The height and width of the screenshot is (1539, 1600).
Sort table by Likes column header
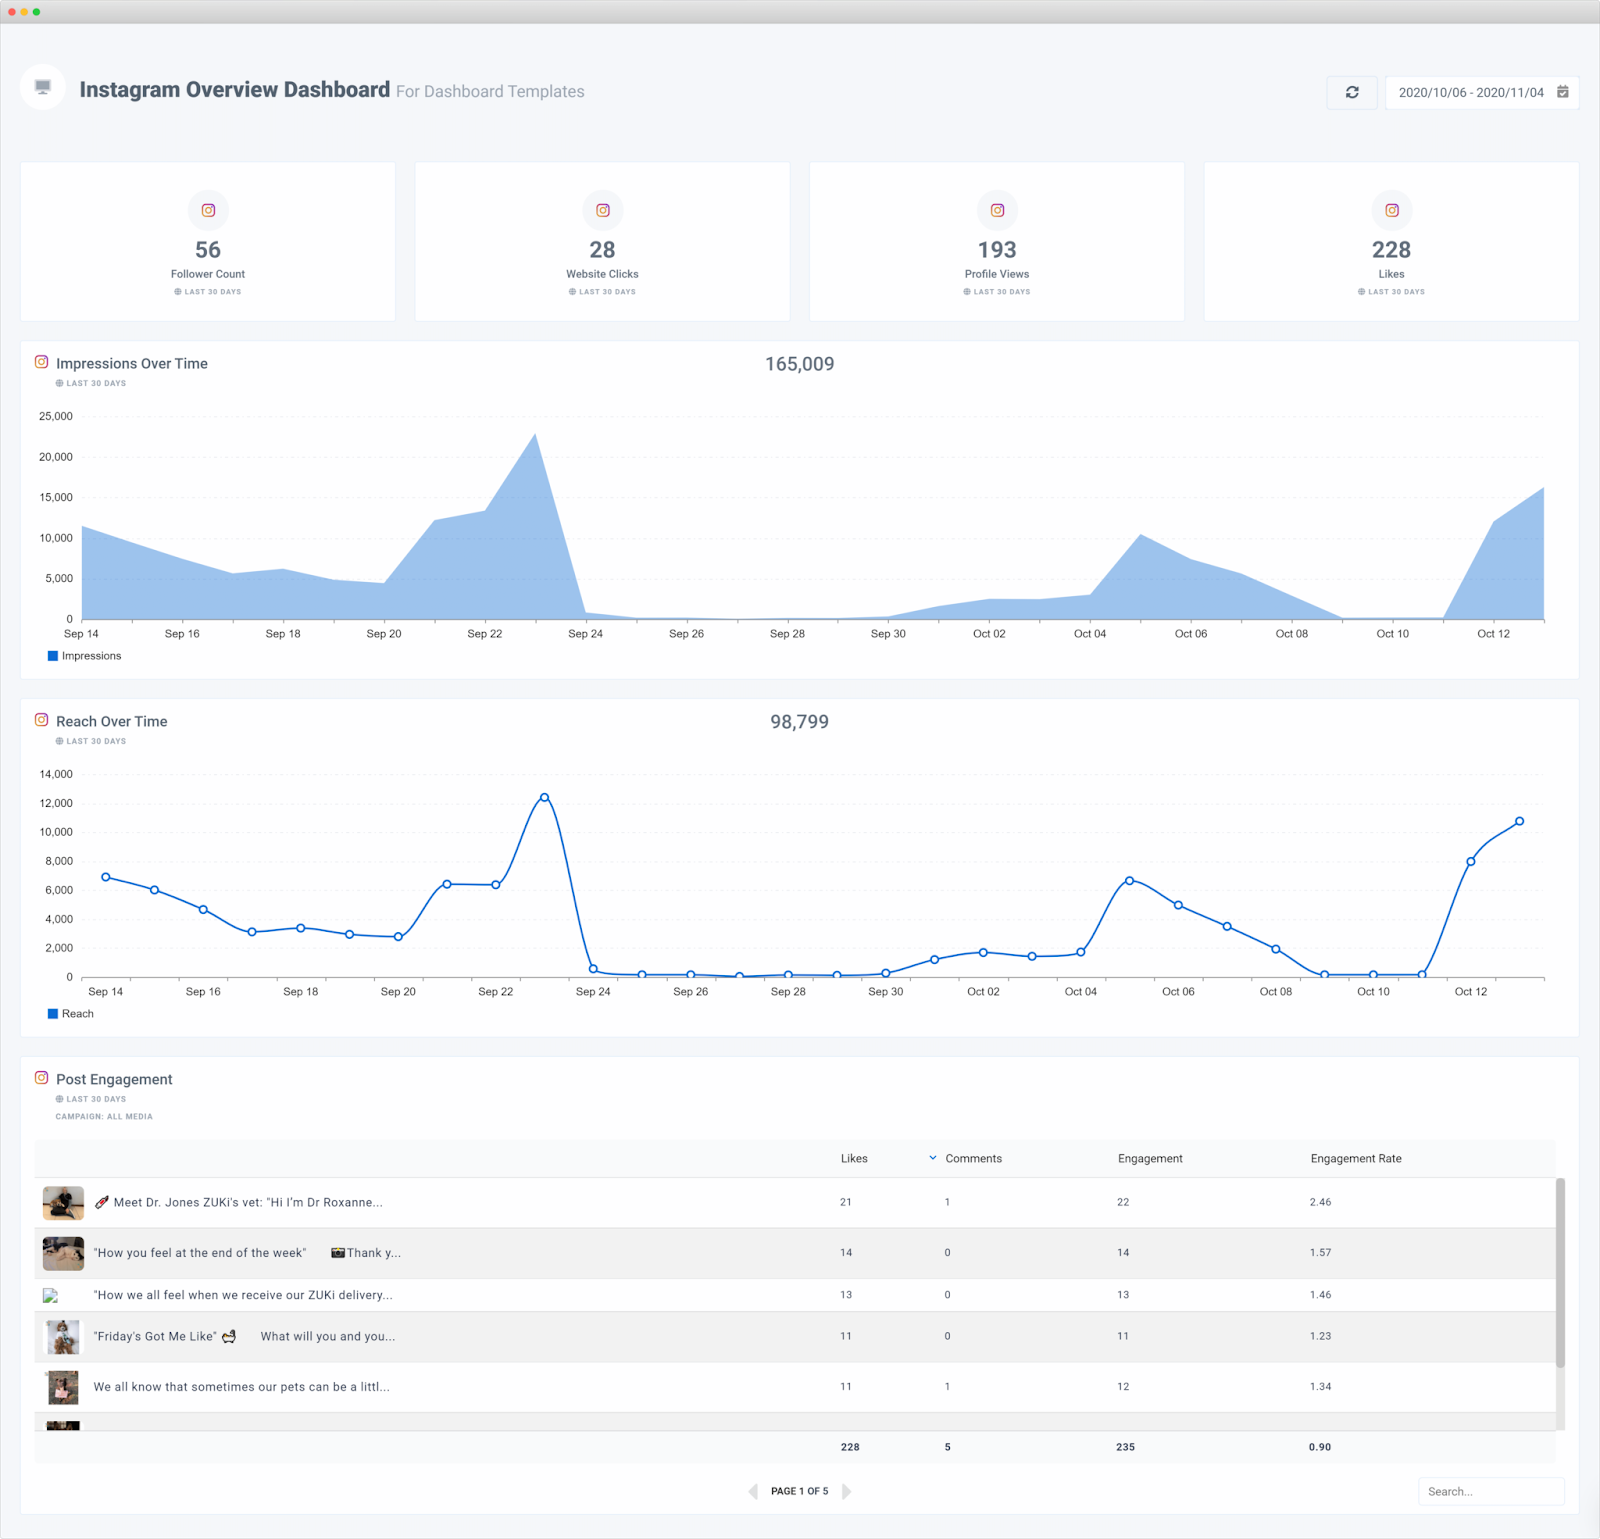coord(854,1158)
